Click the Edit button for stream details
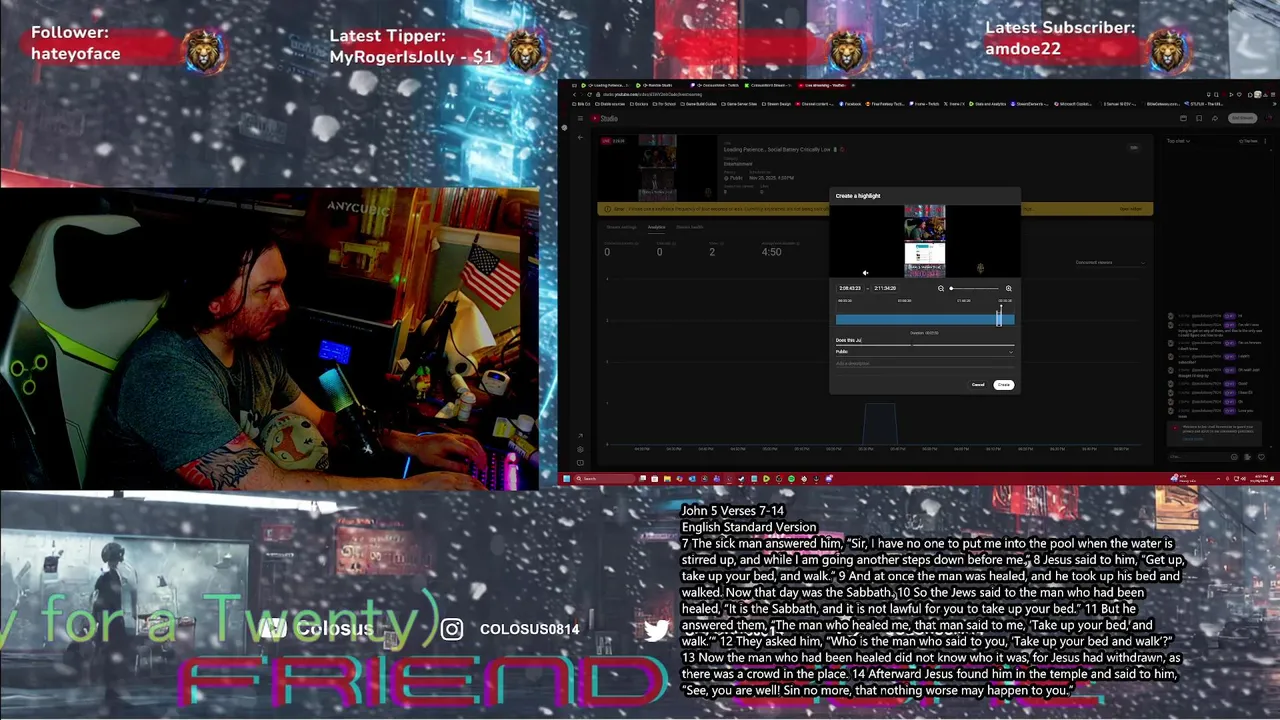 [1134, 147]
